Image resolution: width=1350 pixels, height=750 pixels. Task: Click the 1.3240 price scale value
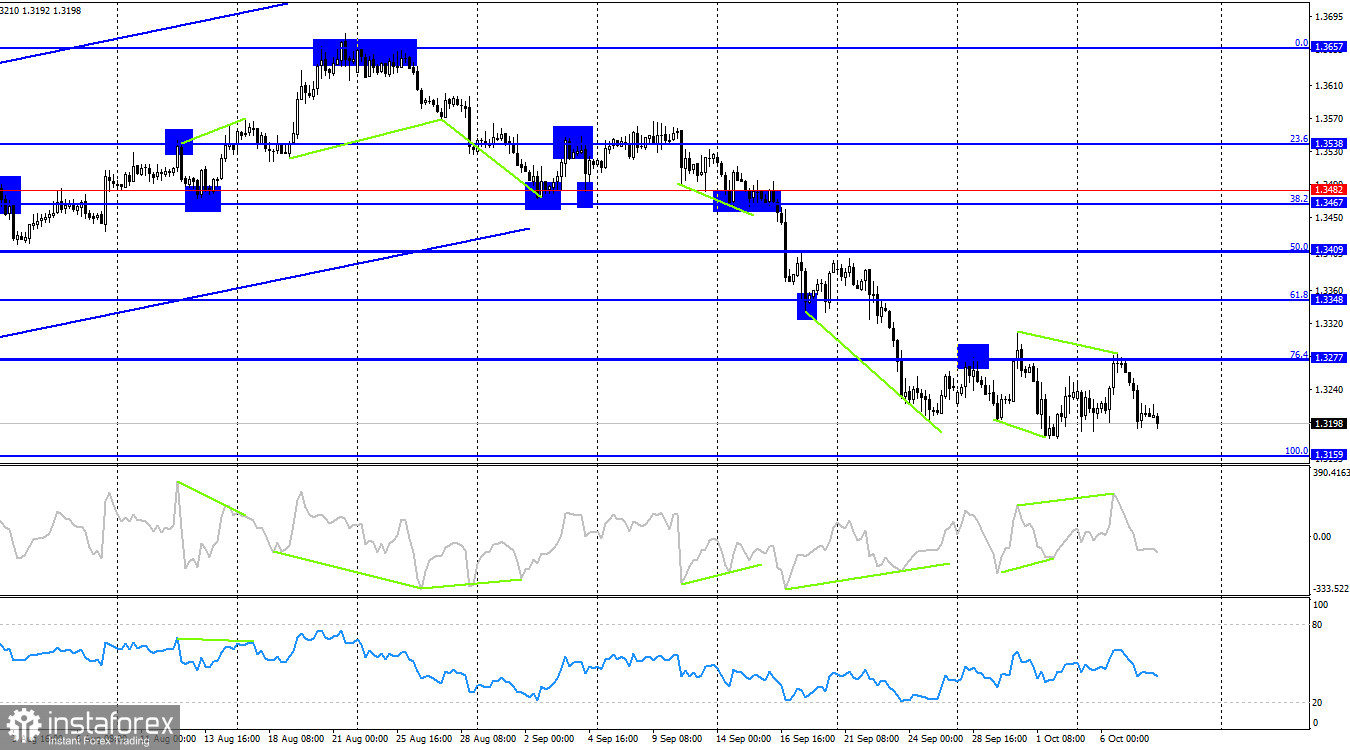(1329, 388)
